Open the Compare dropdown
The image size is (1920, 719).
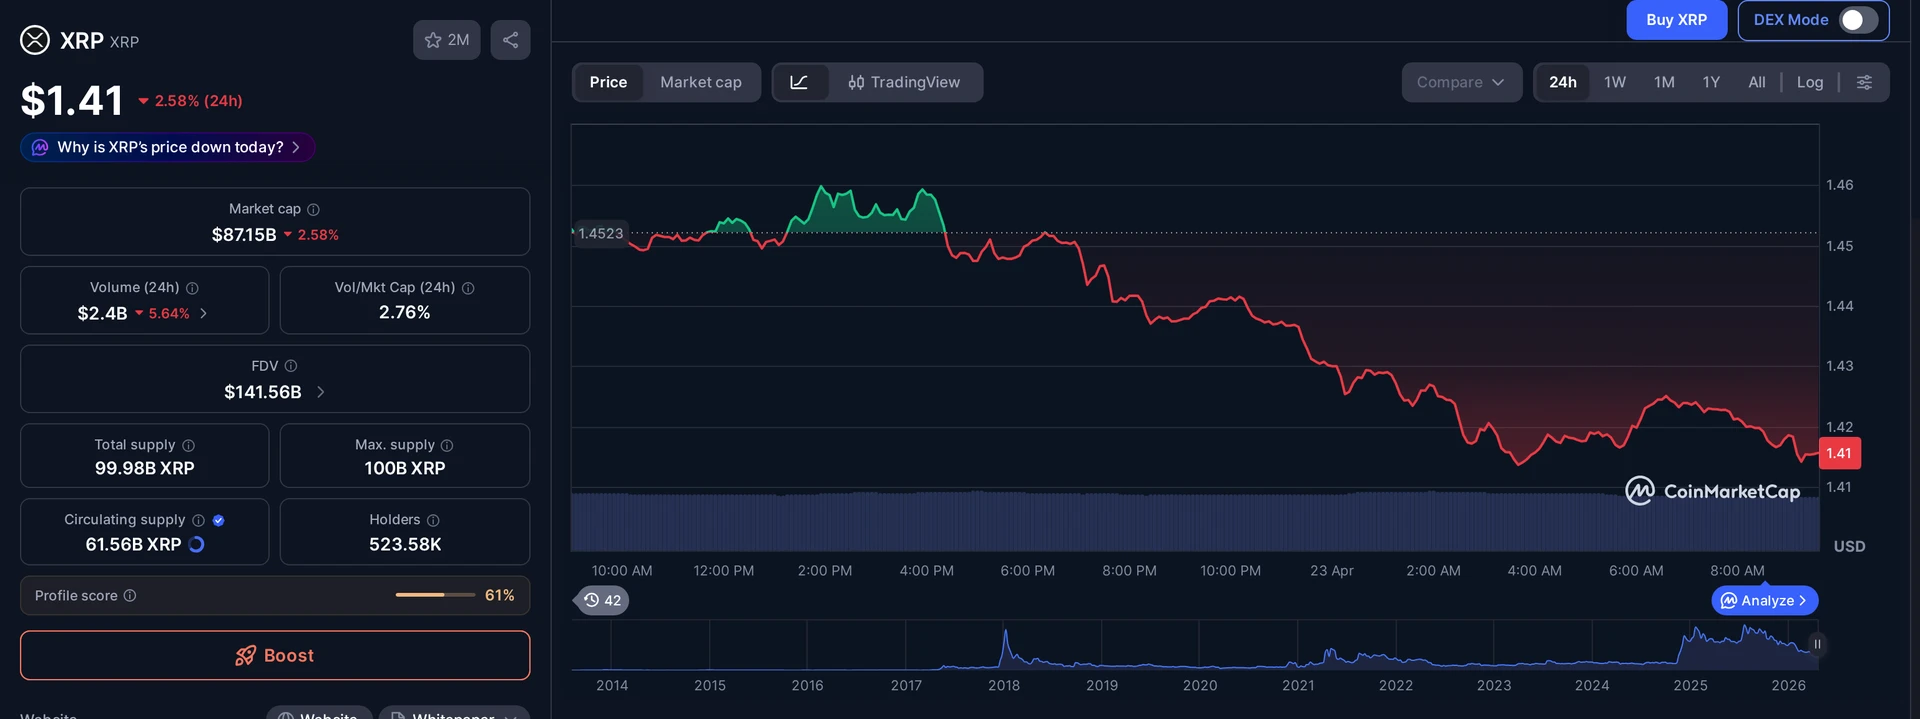click(1461, 82)
